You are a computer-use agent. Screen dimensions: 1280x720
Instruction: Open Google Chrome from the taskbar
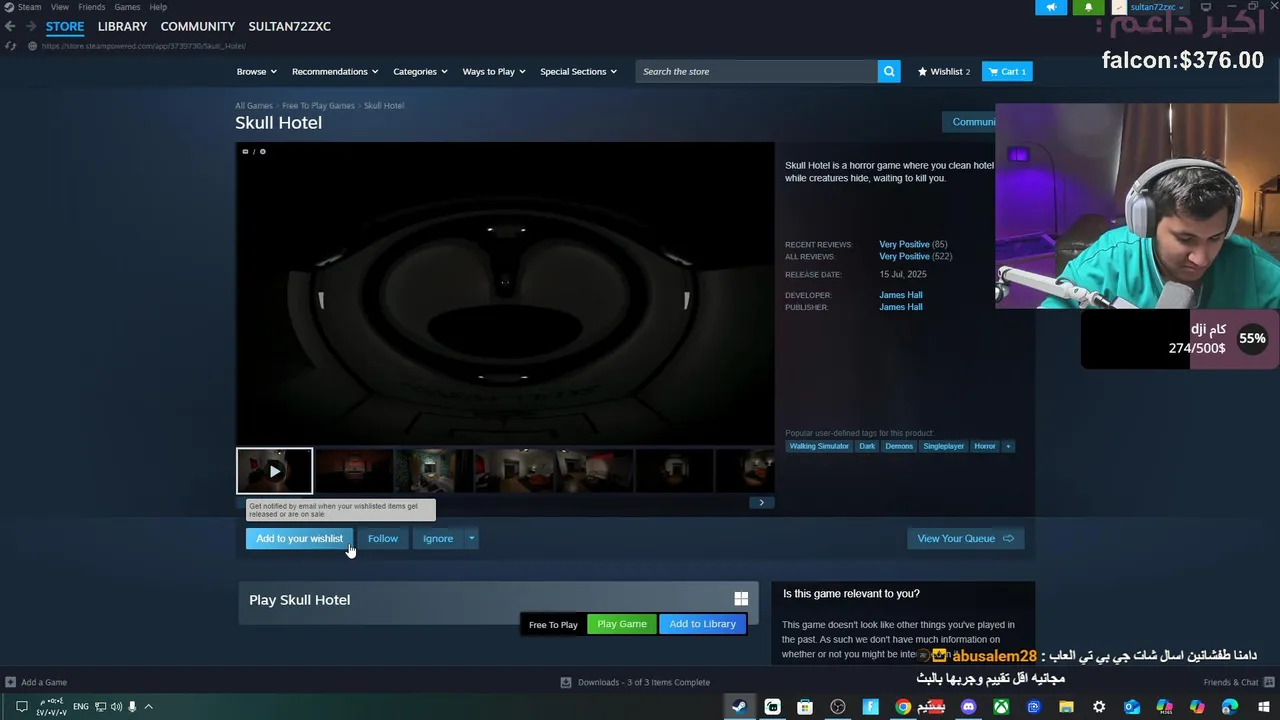(903, 707)
